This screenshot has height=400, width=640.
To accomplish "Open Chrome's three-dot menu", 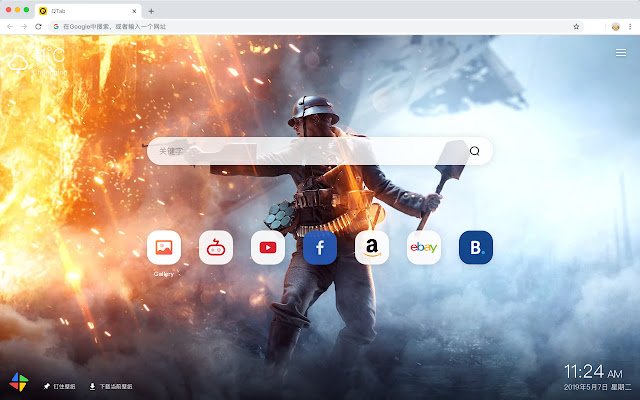I will pos(630,27).
